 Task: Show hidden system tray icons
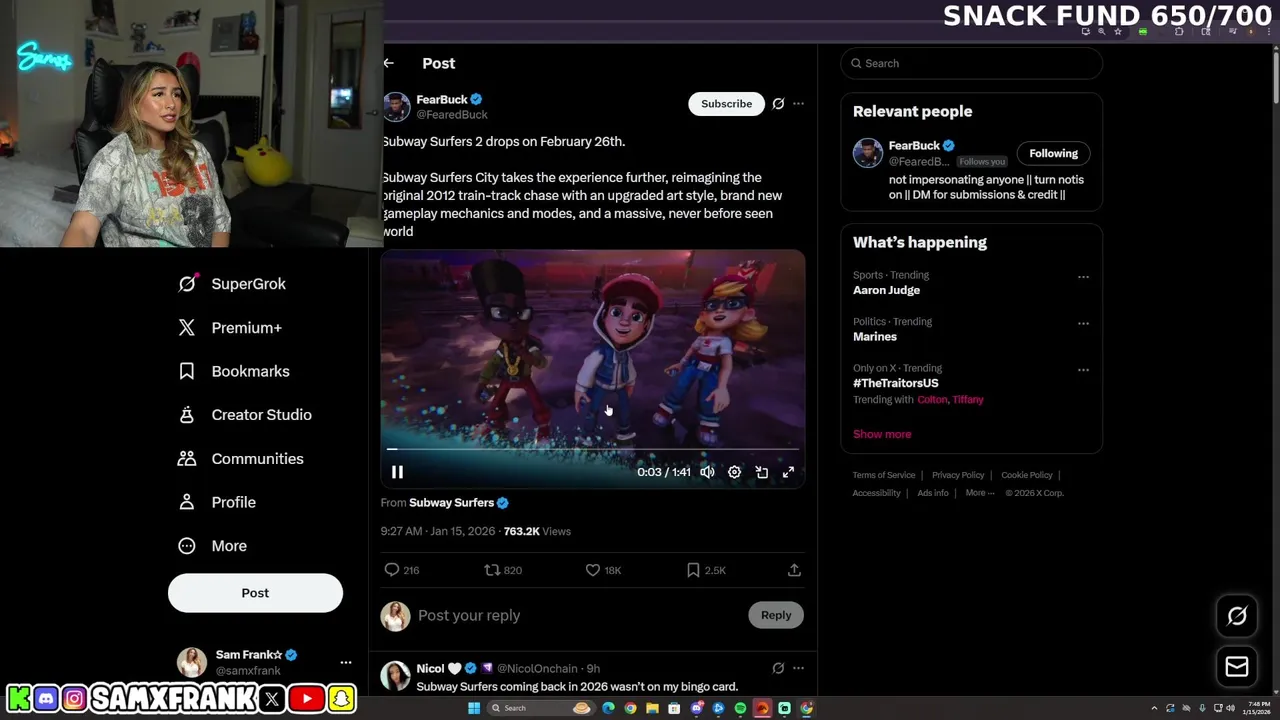pyautogui.click(x=1154, y=708)
